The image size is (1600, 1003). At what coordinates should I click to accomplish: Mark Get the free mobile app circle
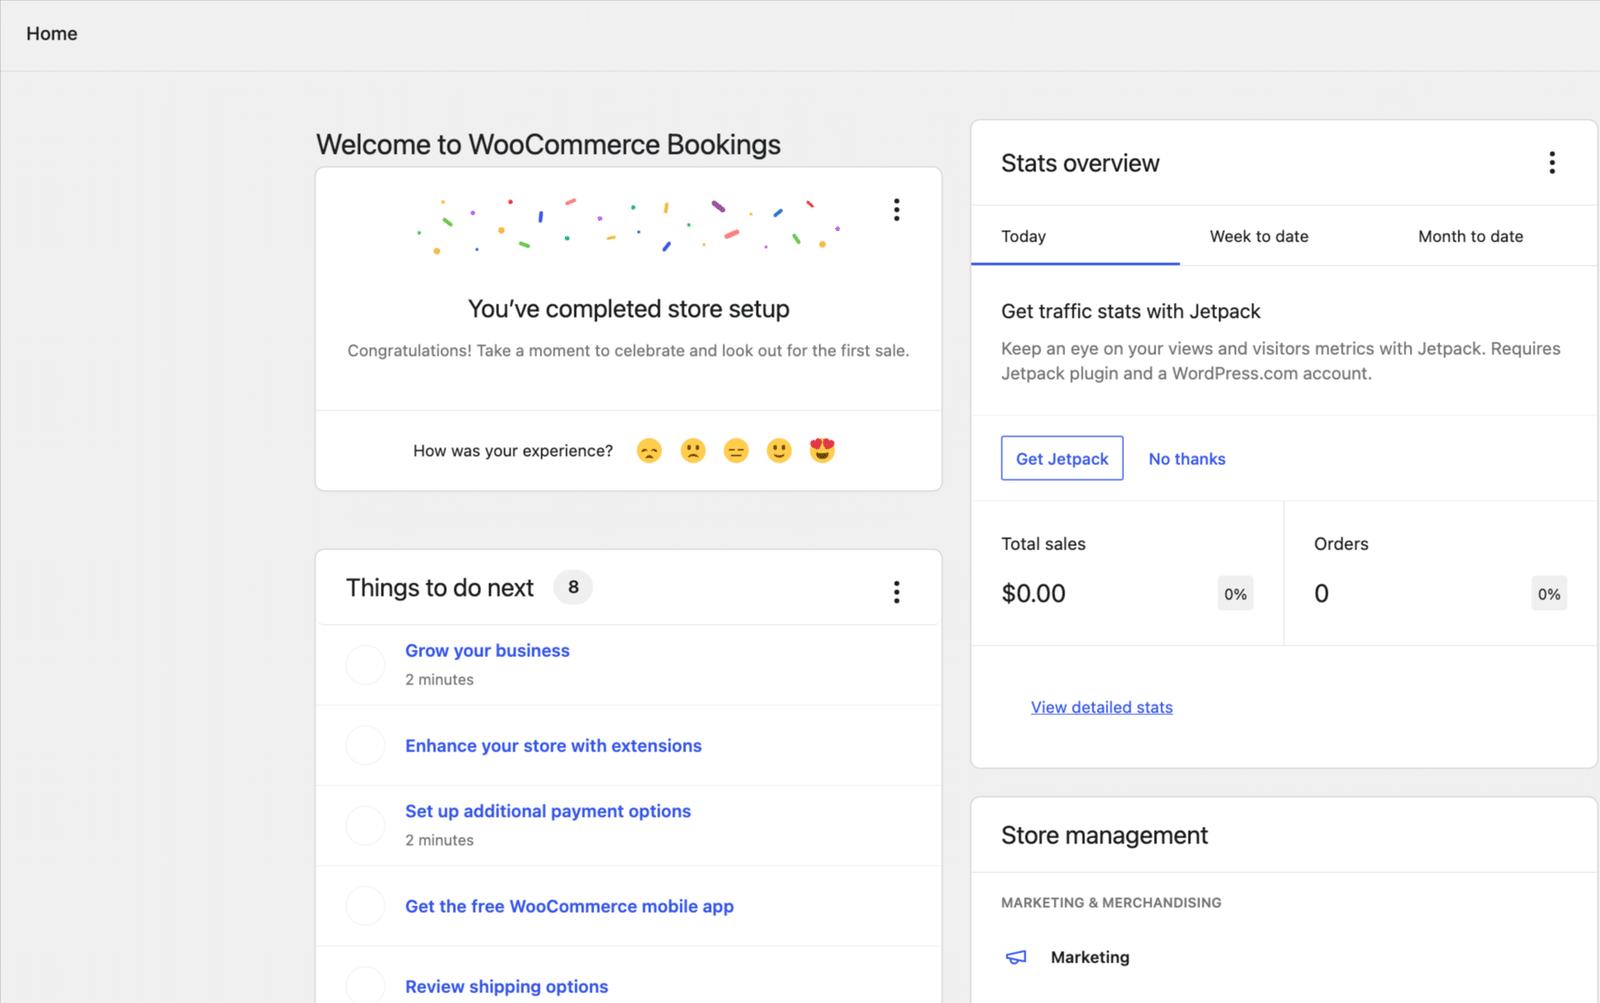click(365, 906)
